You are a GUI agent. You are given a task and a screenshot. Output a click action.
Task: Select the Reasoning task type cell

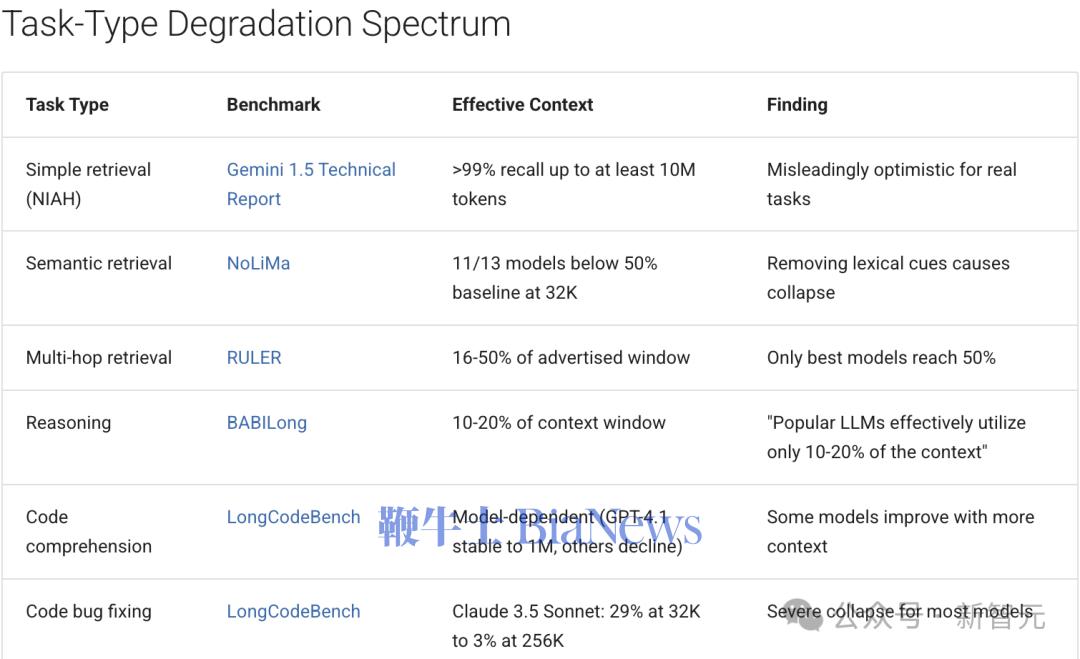pyautogui.click(x=68, y=422)
